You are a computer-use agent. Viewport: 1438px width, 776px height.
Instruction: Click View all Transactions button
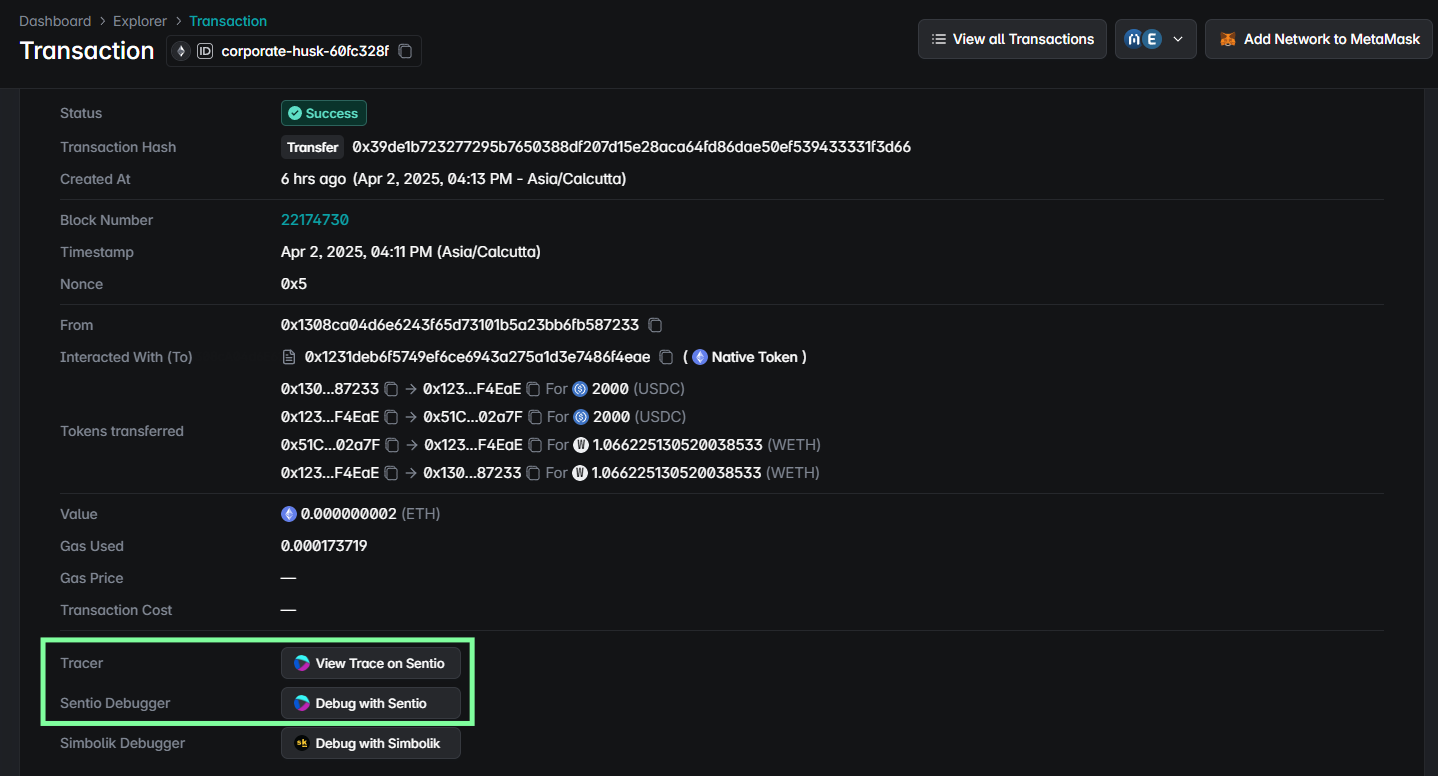tap(1012, 39)
